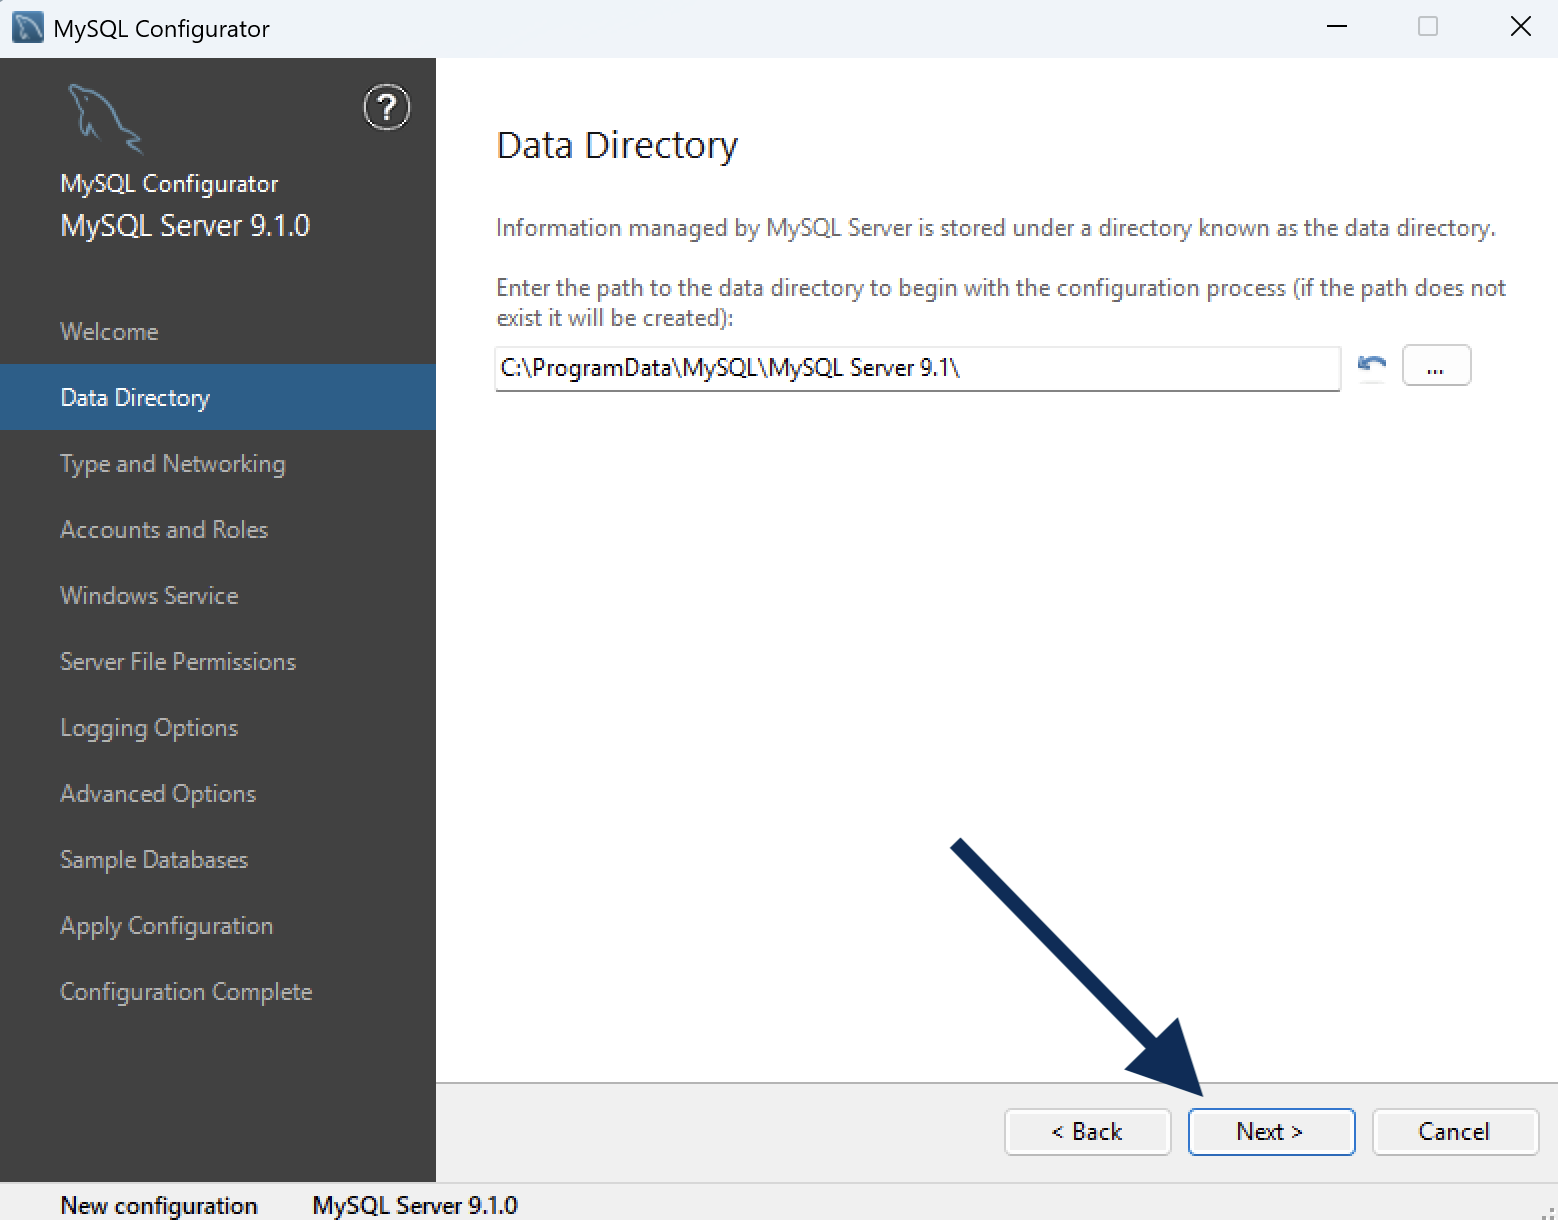Minimize the MySQL Configurator window
Viewport: 1558px width, 1220px height.
pos(1337,27)
